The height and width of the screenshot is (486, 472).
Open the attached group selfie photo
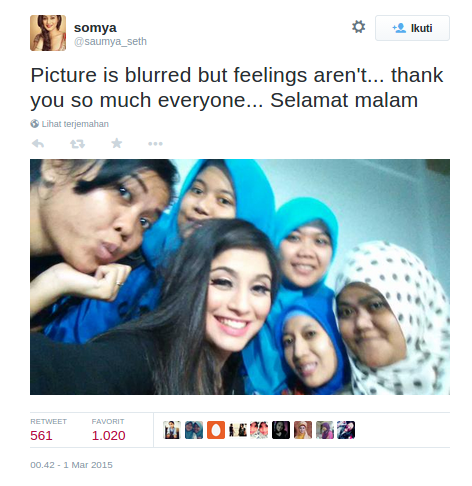(x=240, y=277)
